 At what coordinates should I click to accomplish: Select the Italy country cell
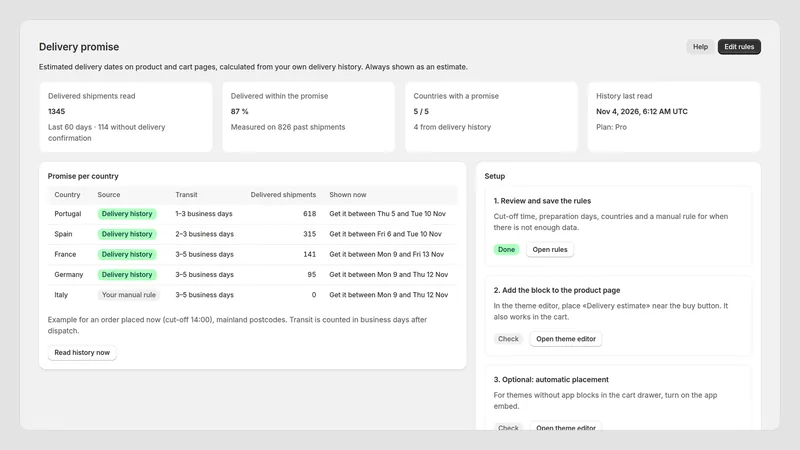coord(61,295)
